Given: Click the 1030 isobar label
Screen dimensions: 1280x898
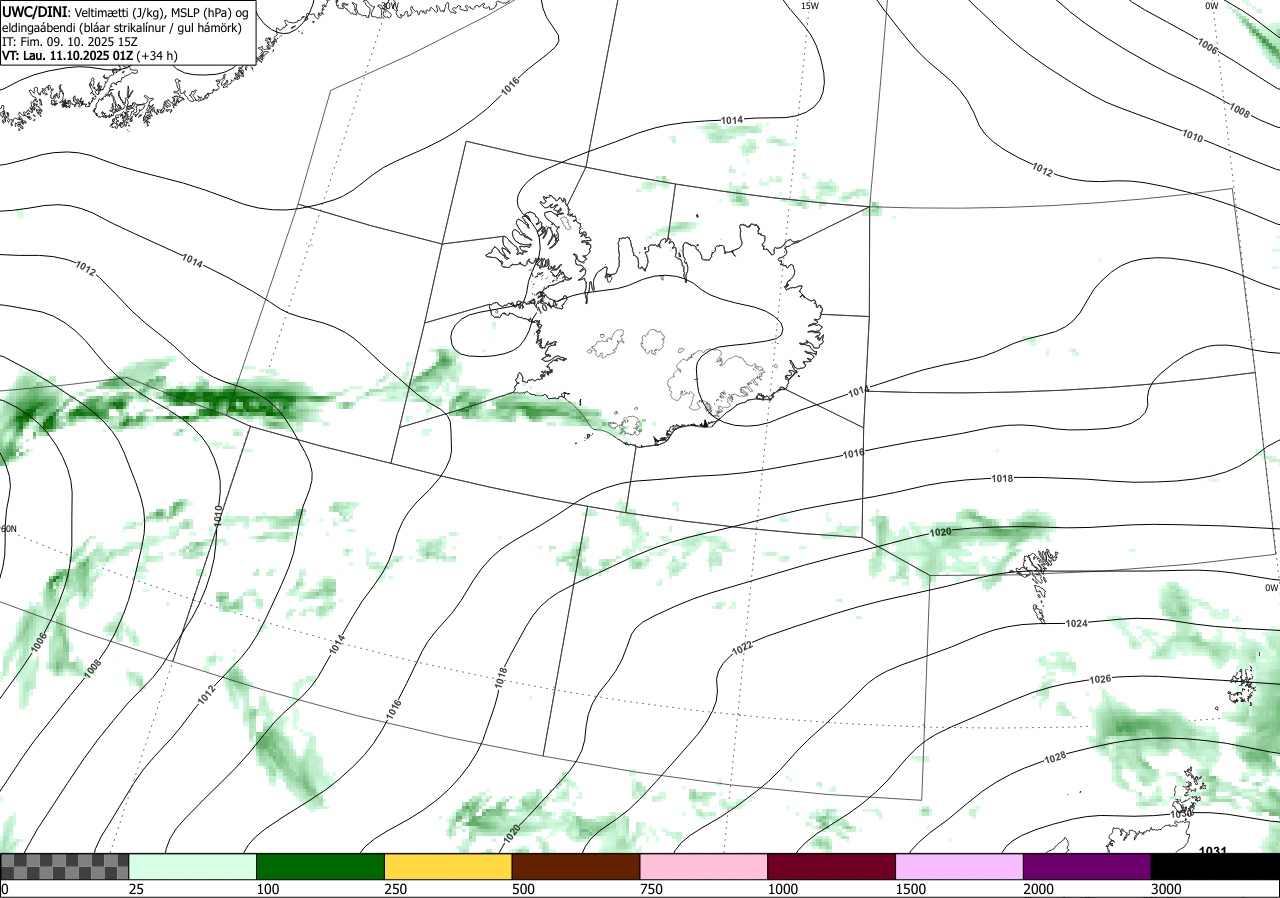Looking at the screenshot, I should [x=1182, y=814].
